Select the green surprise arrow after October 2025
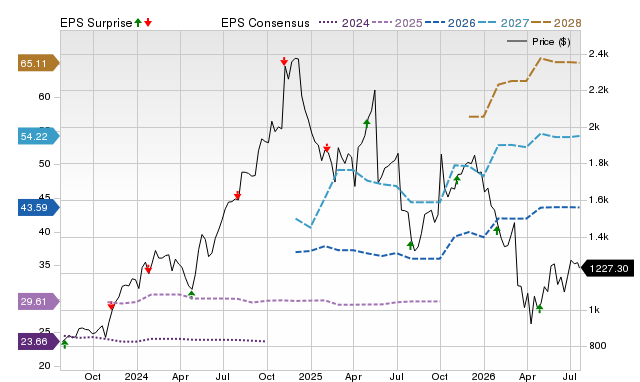 click(457, 180)
